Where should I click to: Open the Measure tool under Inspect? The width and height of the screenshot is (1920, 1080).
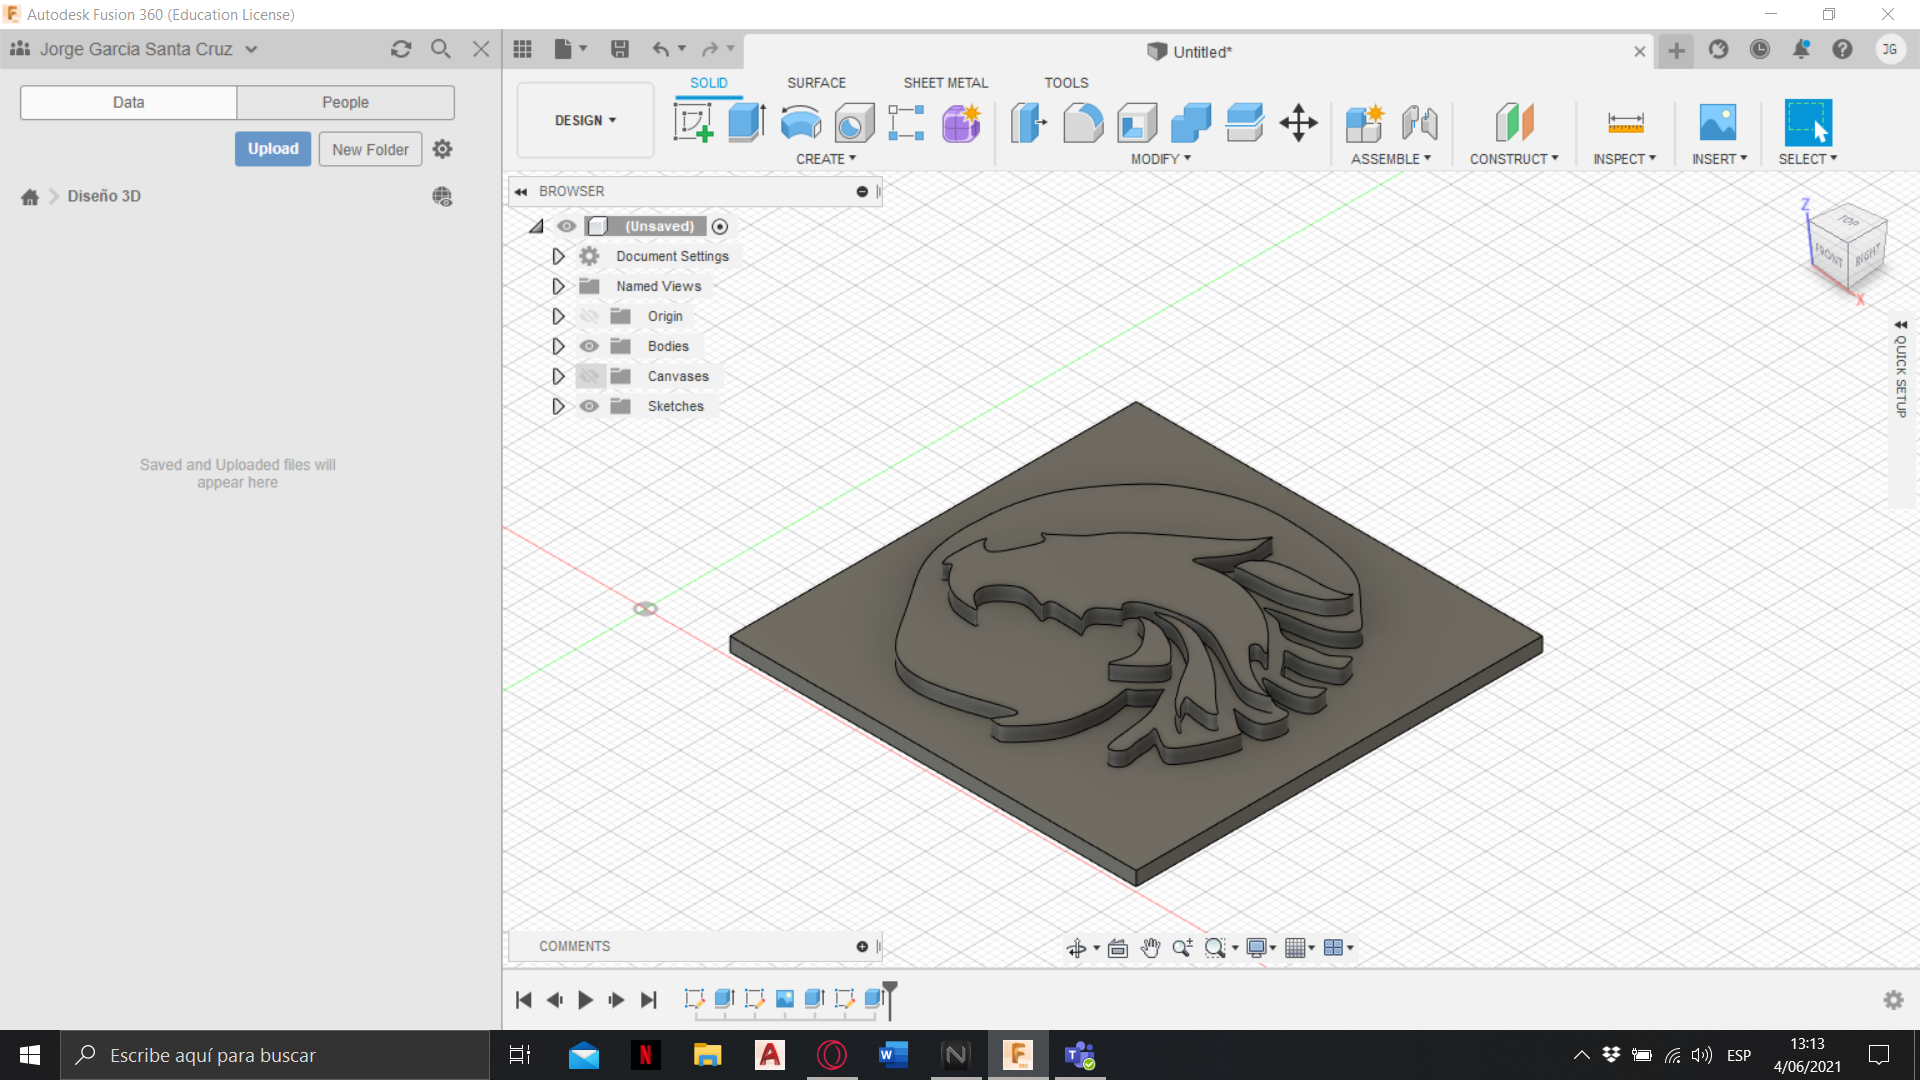(x=1625, y=123)
